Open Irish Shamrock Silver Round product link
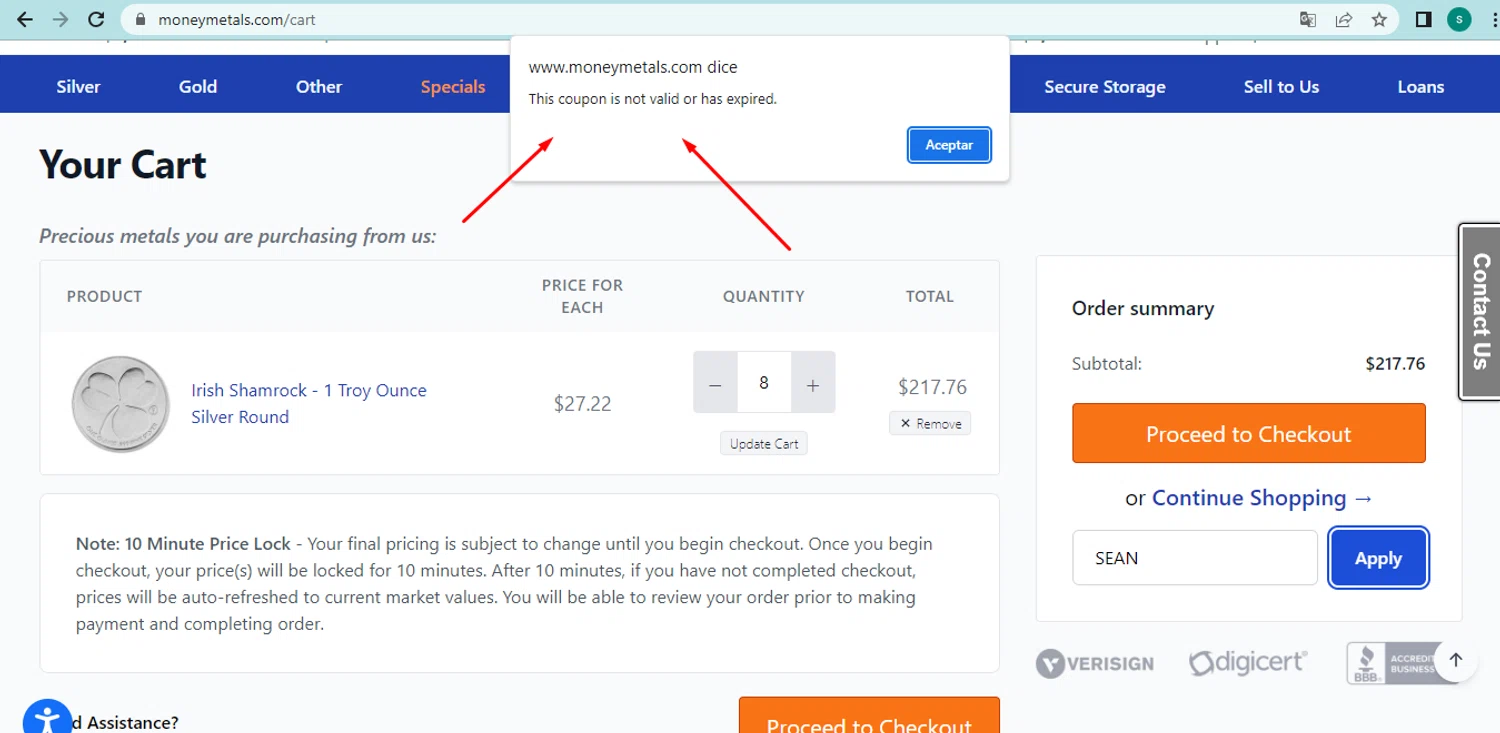This screenshot has height=733, width=1500. tap(309, 404)
